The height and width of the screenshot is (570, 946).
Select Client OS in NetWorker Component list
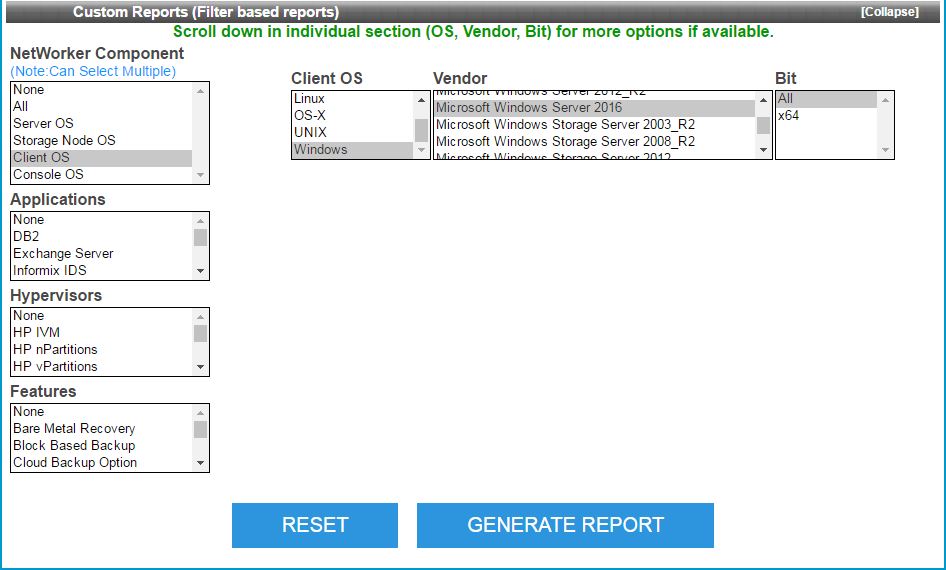click(x=102, y=157)
